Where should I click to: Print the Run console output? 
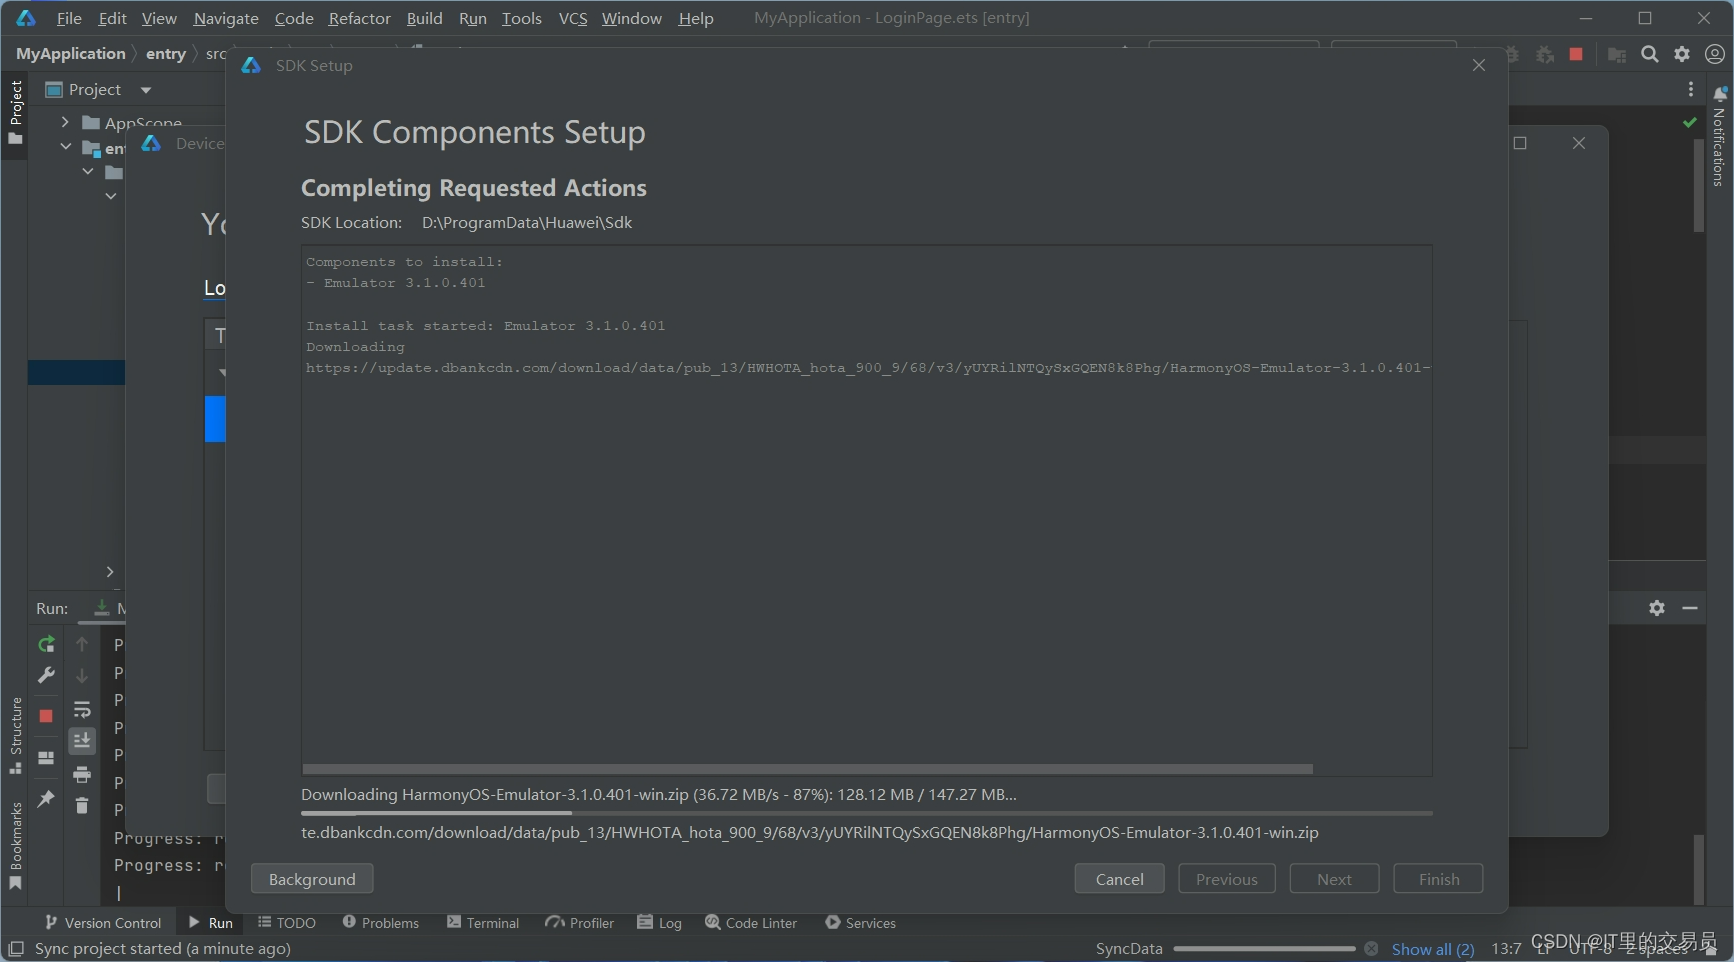pyautogui.click(x=82, y=774)
